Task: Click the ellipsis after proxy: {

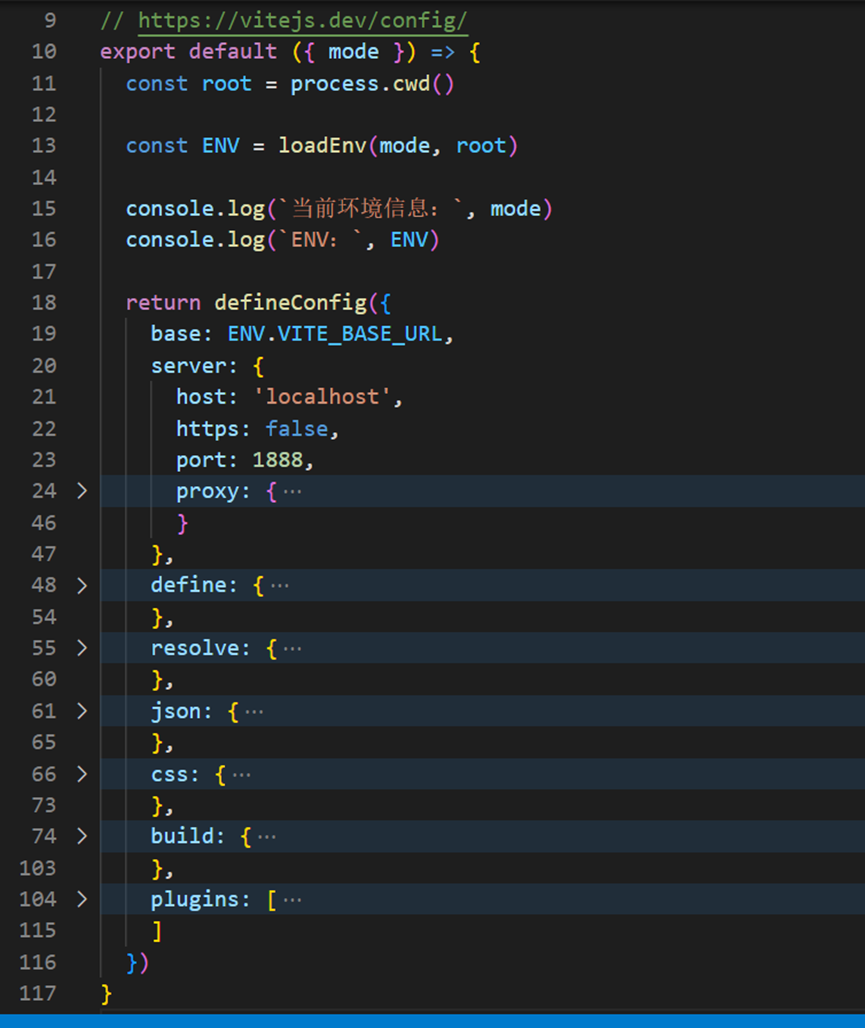Action: (292, 492)
